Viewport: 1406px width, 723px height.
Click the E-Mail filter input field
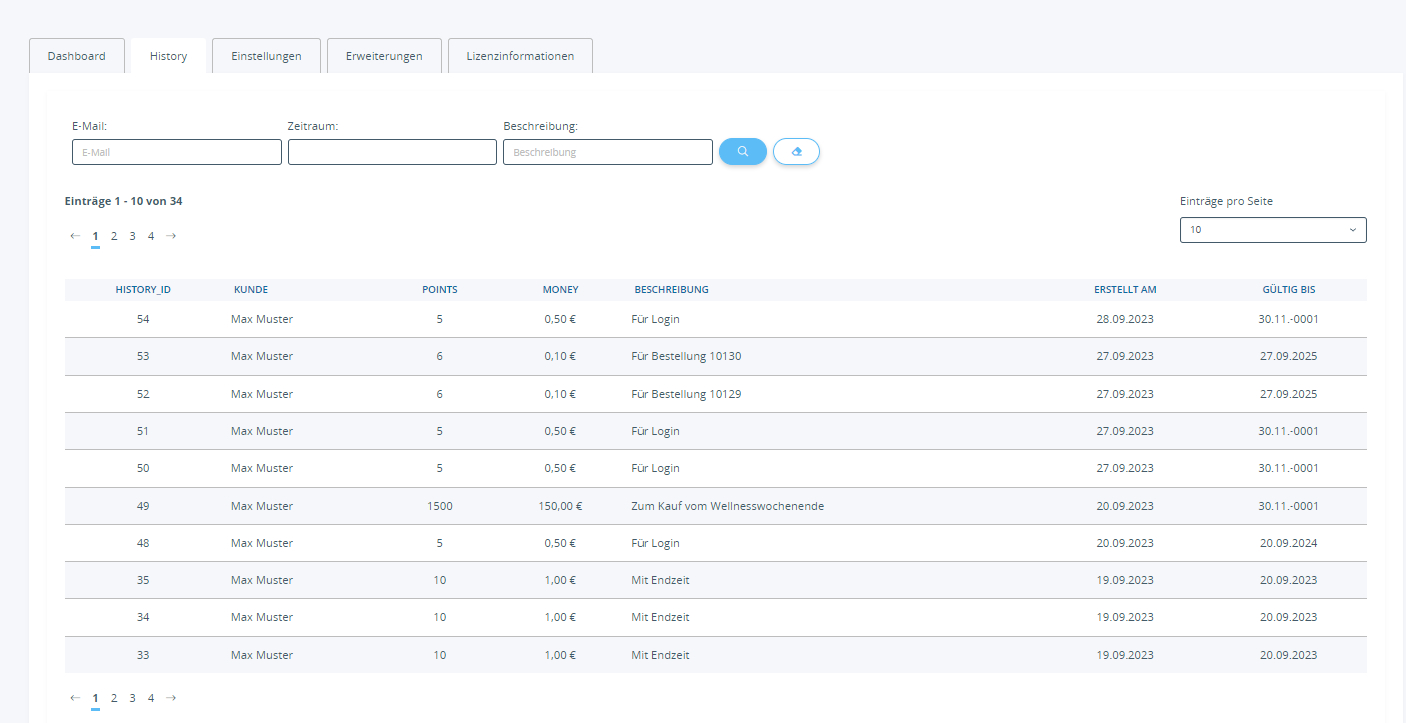tap(176, 151)
